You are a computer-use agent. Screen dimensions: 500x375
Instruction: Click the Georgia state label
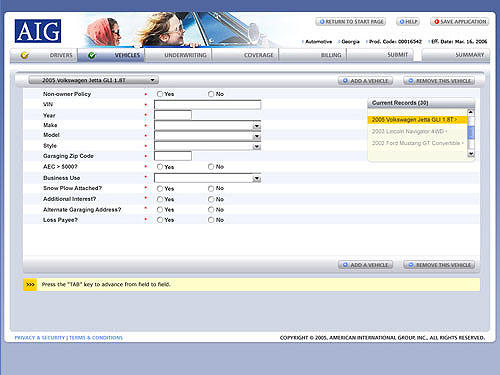[x=350, y=42]
